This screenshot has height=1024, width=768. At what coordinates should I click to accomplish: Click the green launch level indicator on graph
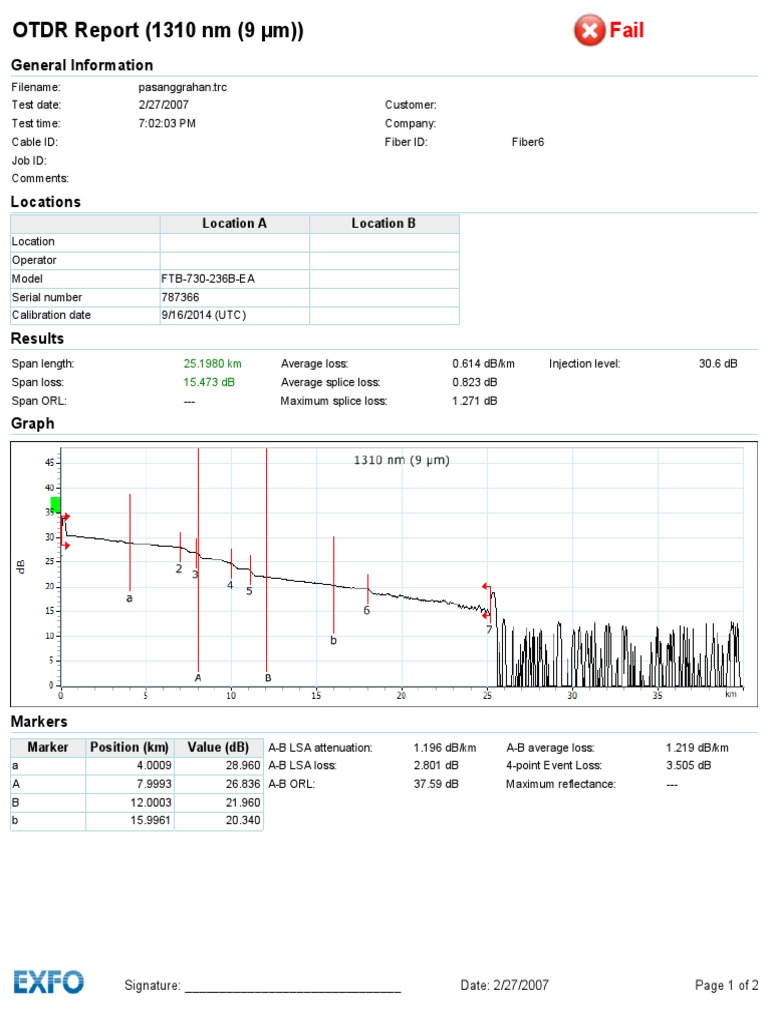click(56, 504)
